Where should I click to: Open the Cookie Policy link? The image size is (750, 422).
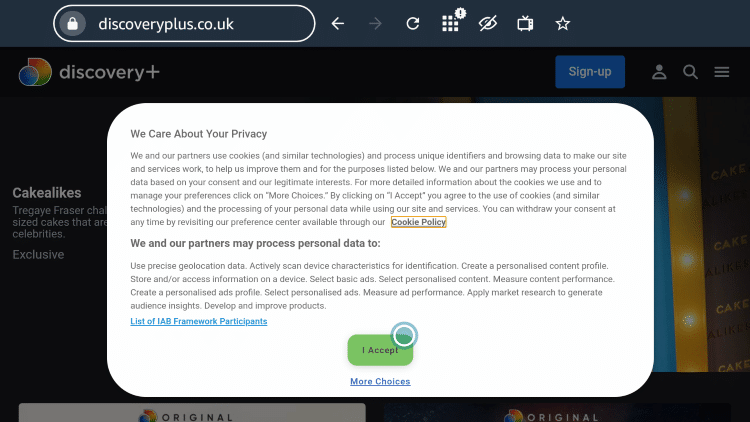coord(419,222)
